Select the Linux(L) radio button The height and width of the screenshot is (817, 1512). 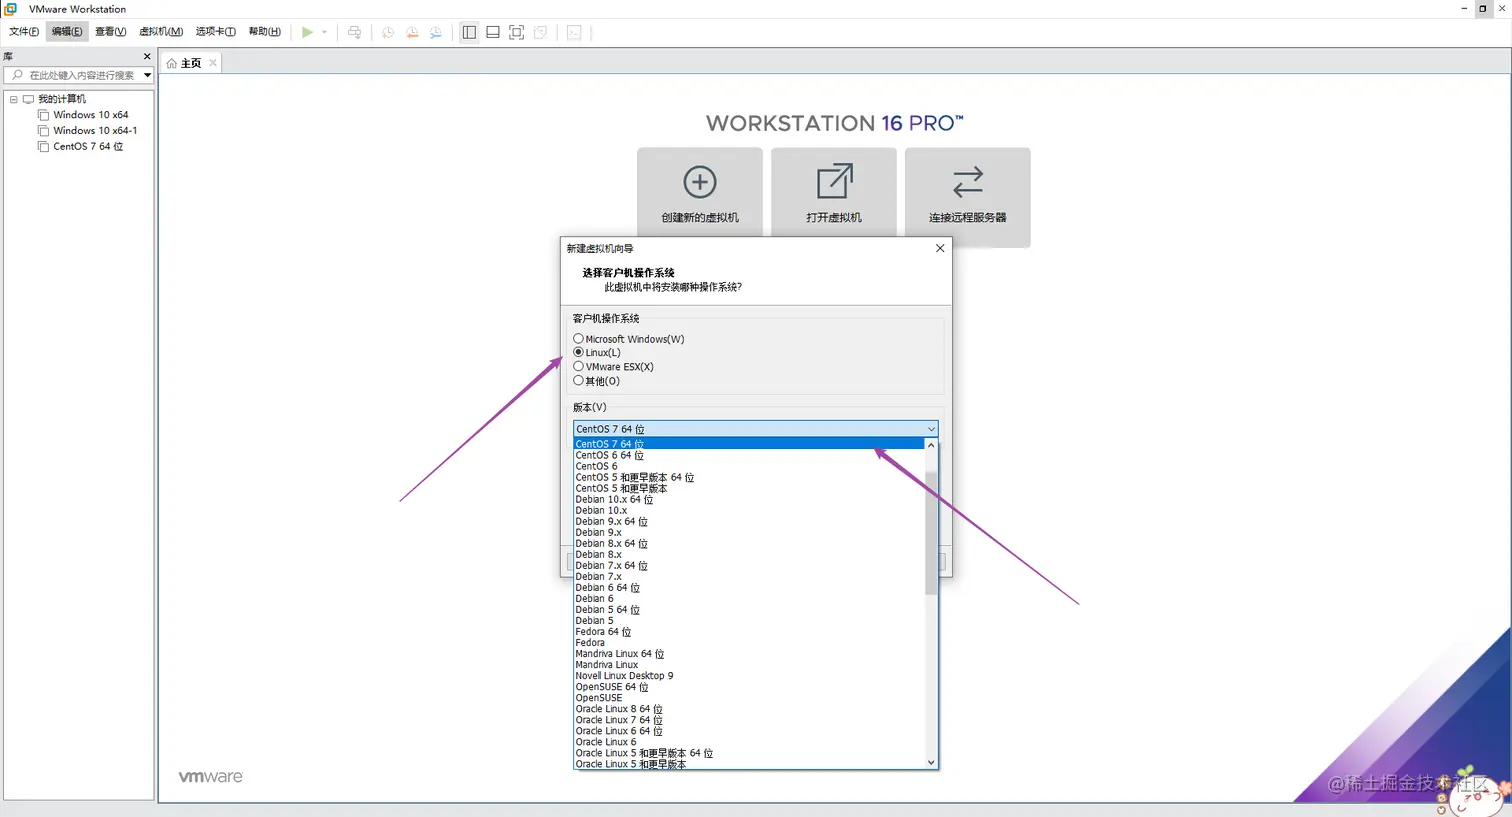[x=578, y=352]
